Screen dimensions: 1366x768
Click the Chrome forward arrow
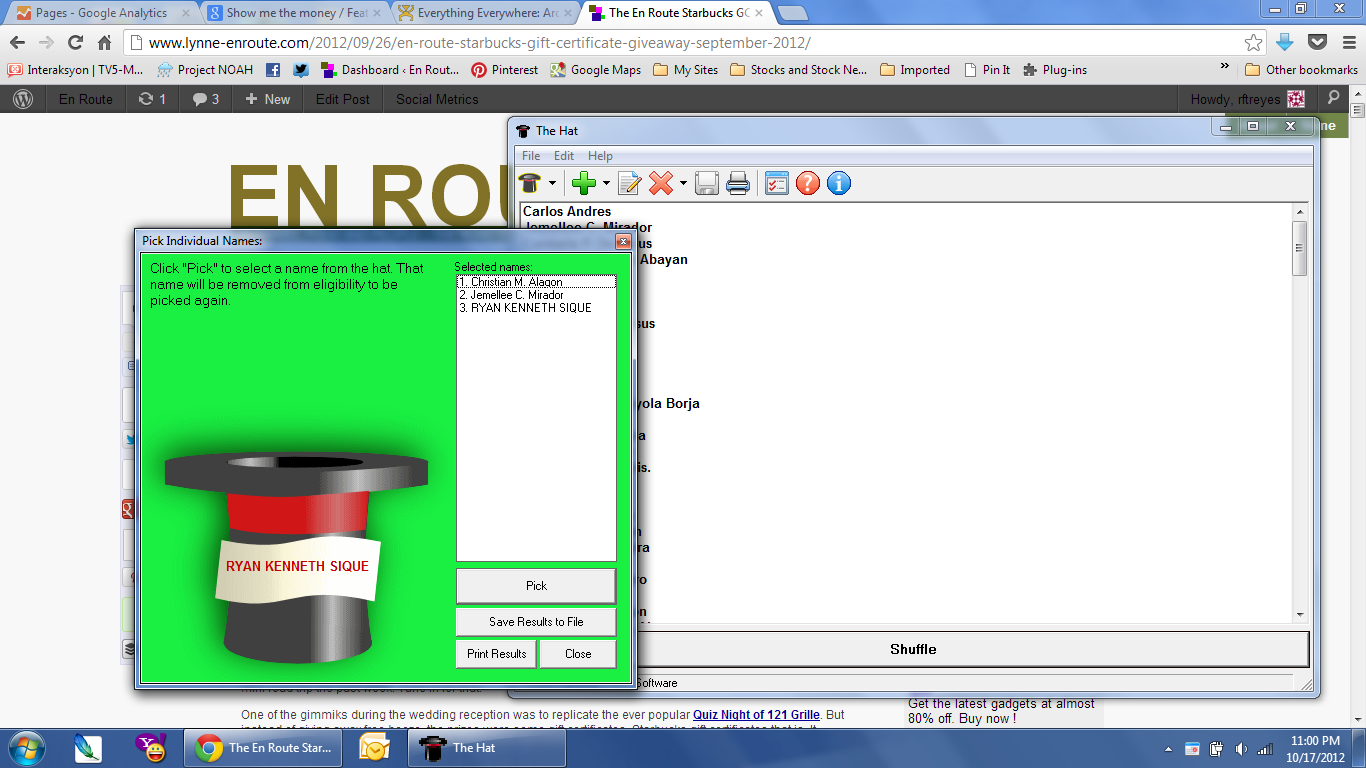[46, 43]
